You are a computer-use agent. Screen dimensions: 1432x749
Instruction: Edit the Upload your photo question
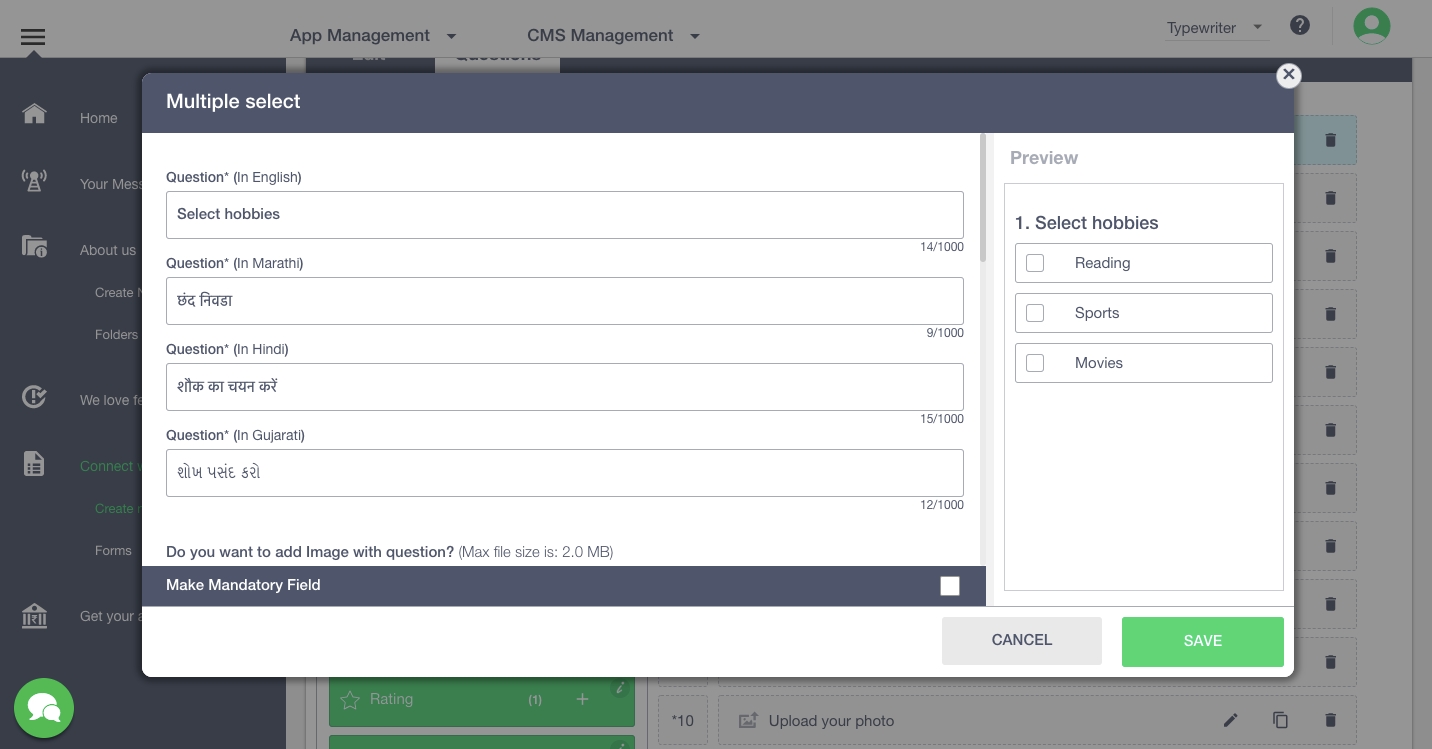[x=1231, y=720]
